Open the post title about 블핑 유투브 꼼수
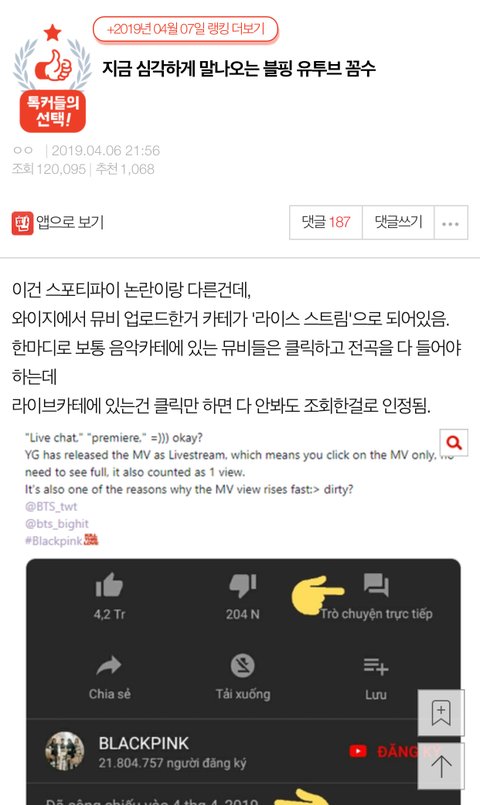The height and width of the screenshot is (805, 480). click(239, 68)
